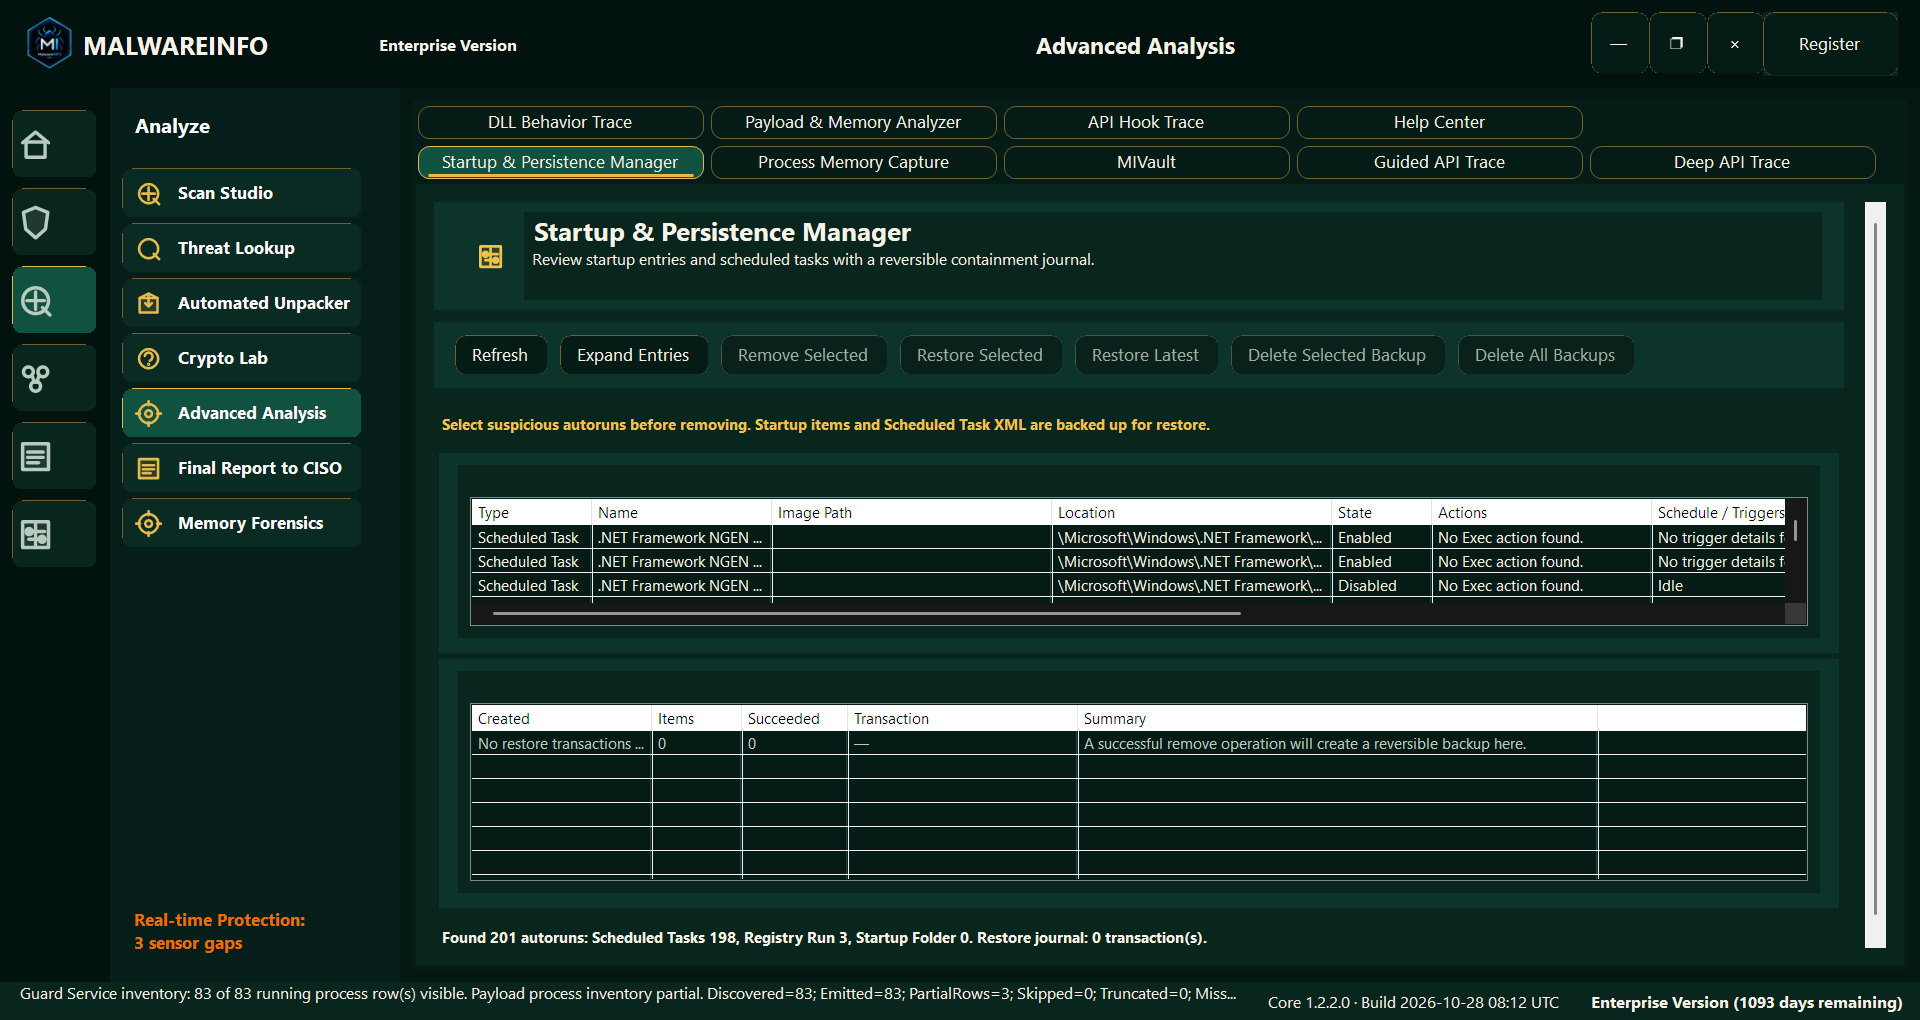Open the Guided API Trace tab
1920x1020 pixels.
pyautogui.click(x=1439, y=162)
